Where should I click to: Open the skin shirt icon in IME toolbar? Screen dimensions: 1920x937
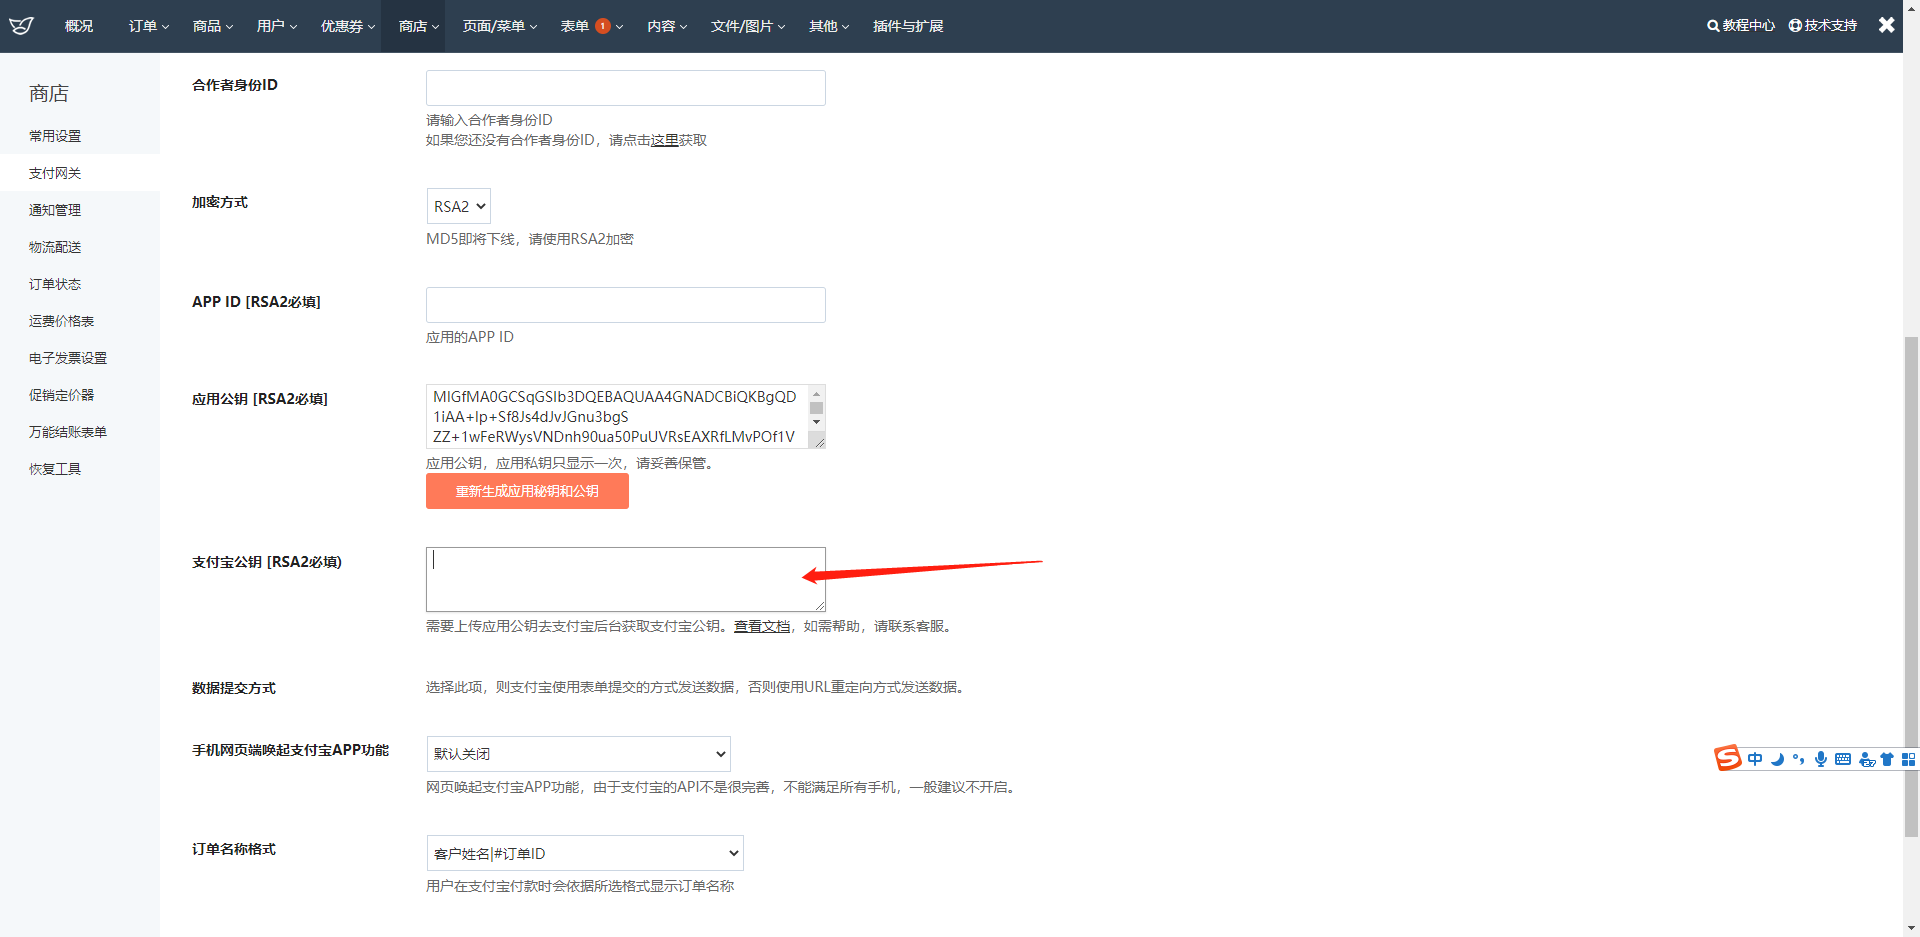pyautogui.click(x=1887, y=759)
